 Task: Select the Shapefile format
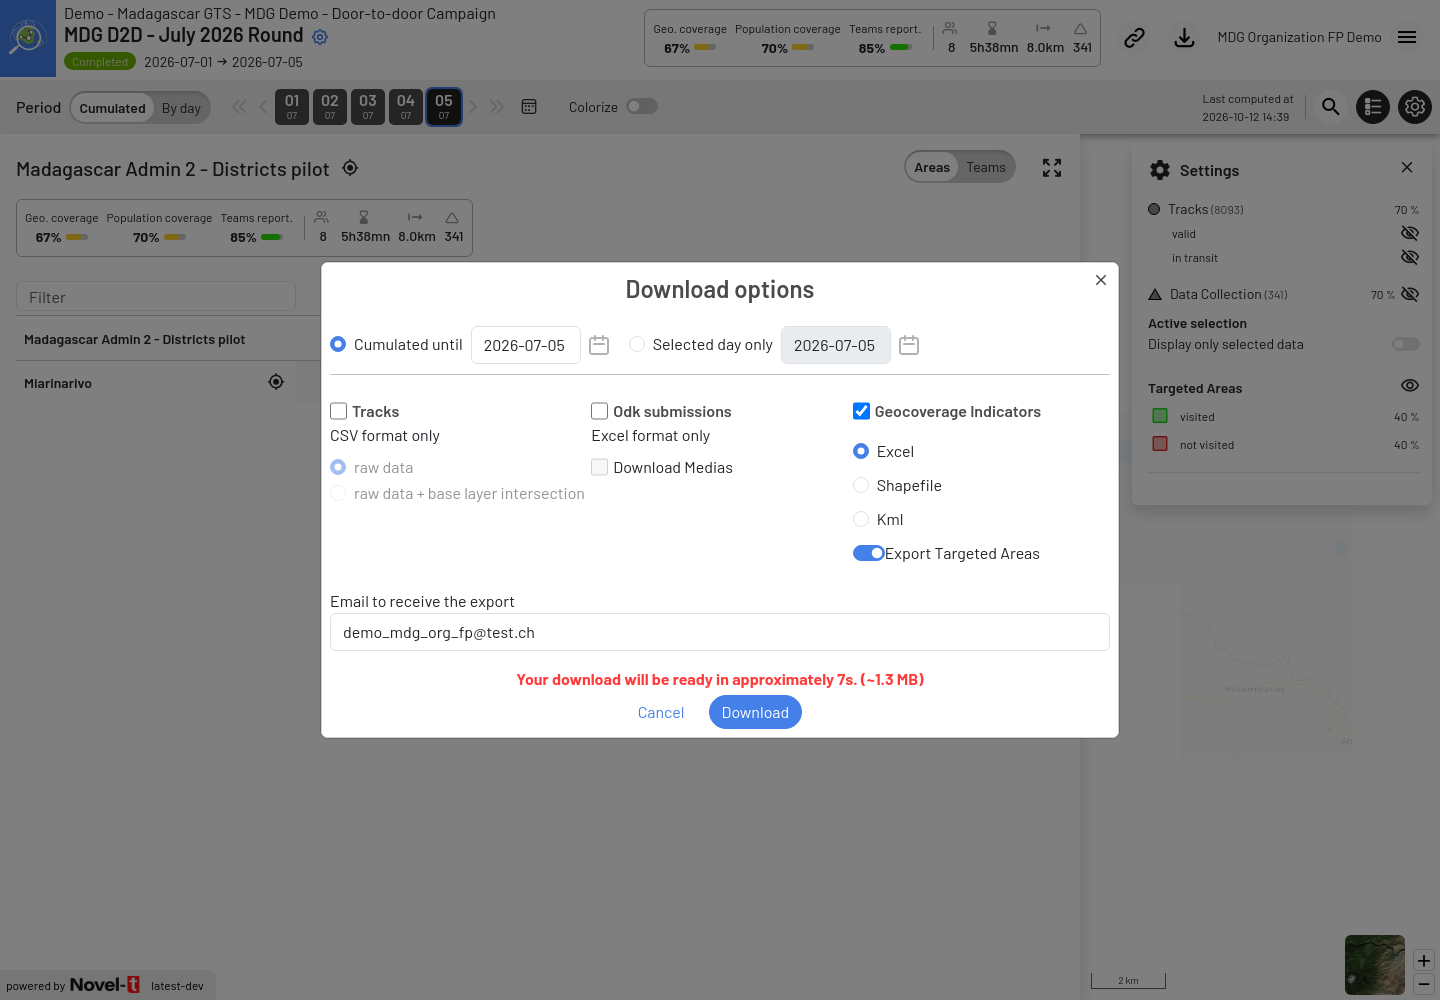pos(861,485)
